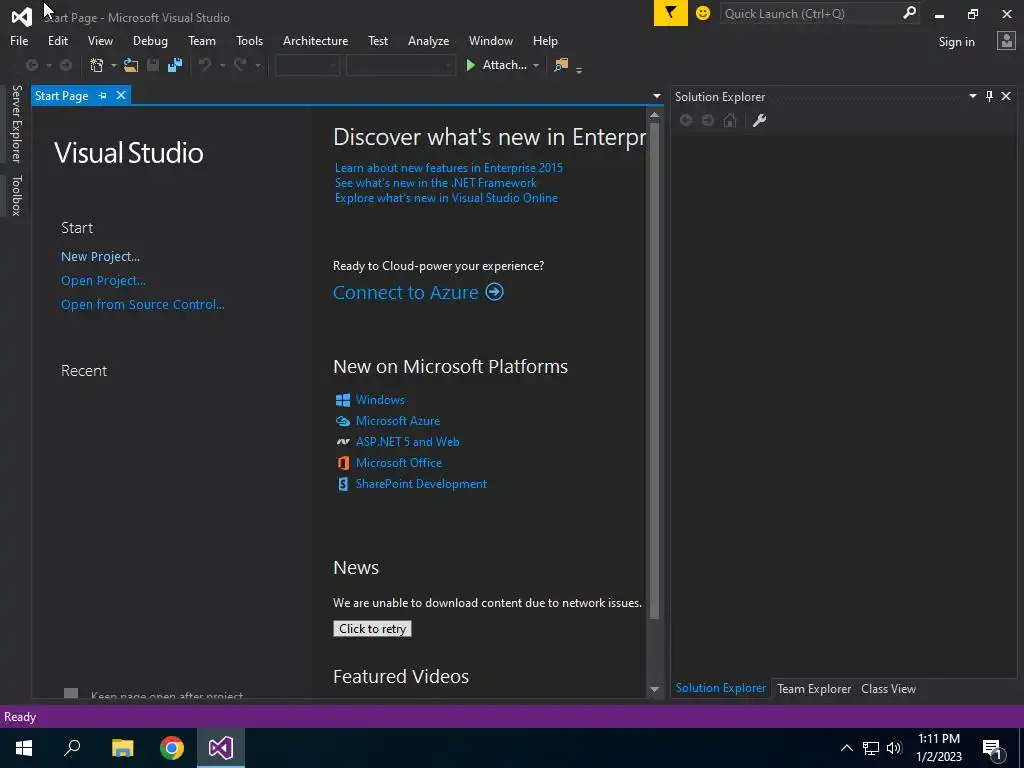
Task: Open the Server Explorer side tab
Action: (x=16, y=124)
